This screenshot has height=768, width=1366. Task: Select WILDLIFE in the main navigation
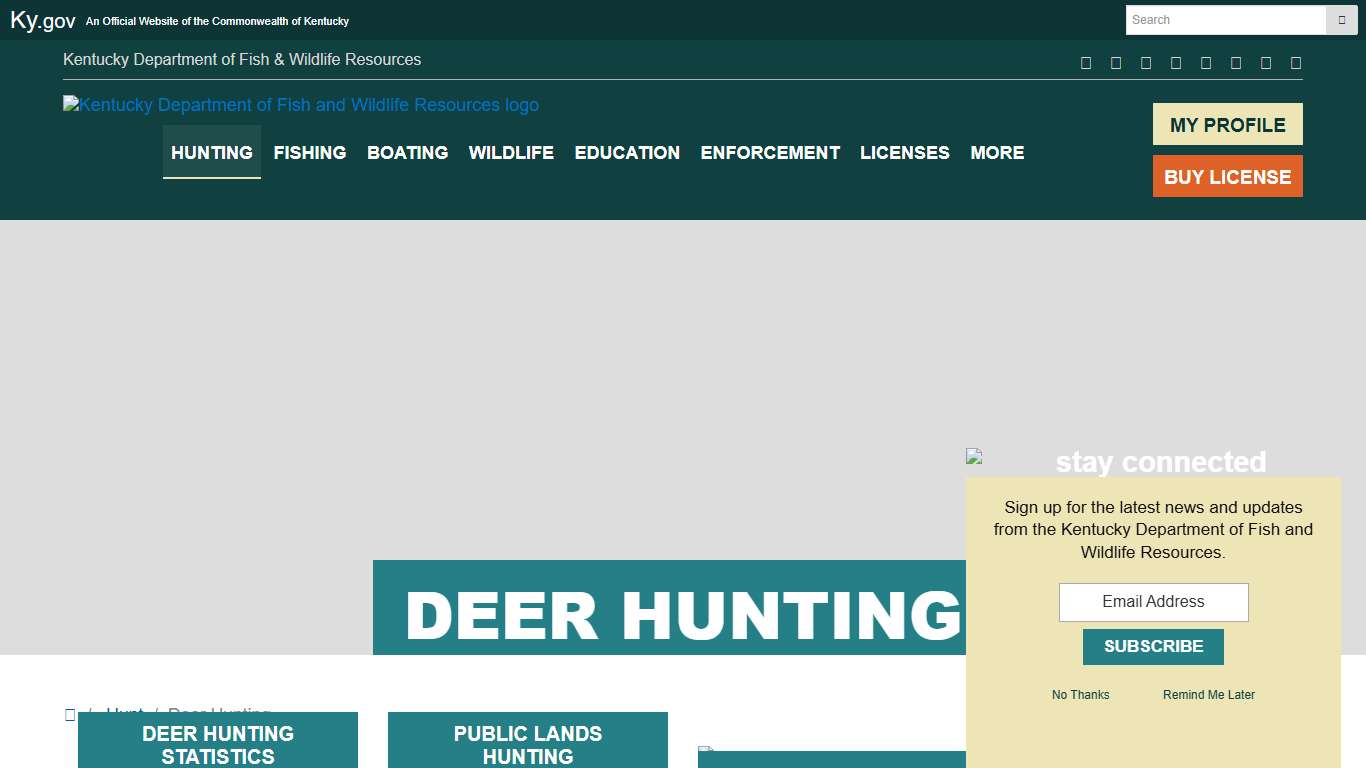click(511, 152)
